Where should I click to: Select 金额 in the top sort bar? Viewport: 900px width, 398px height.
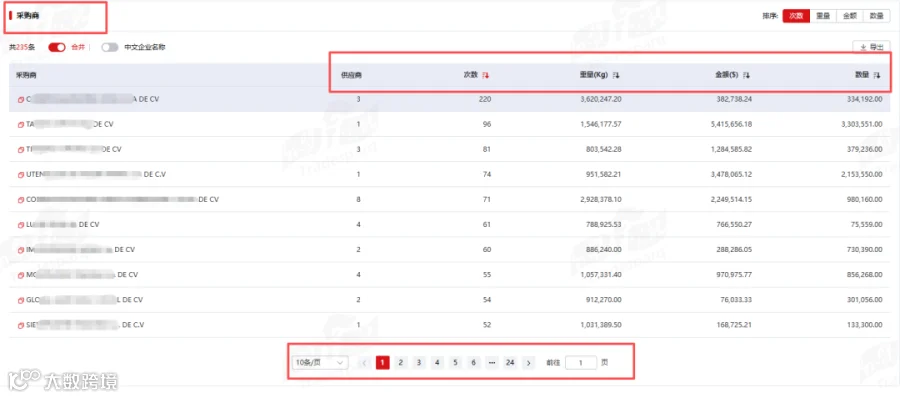coord(849,16)
